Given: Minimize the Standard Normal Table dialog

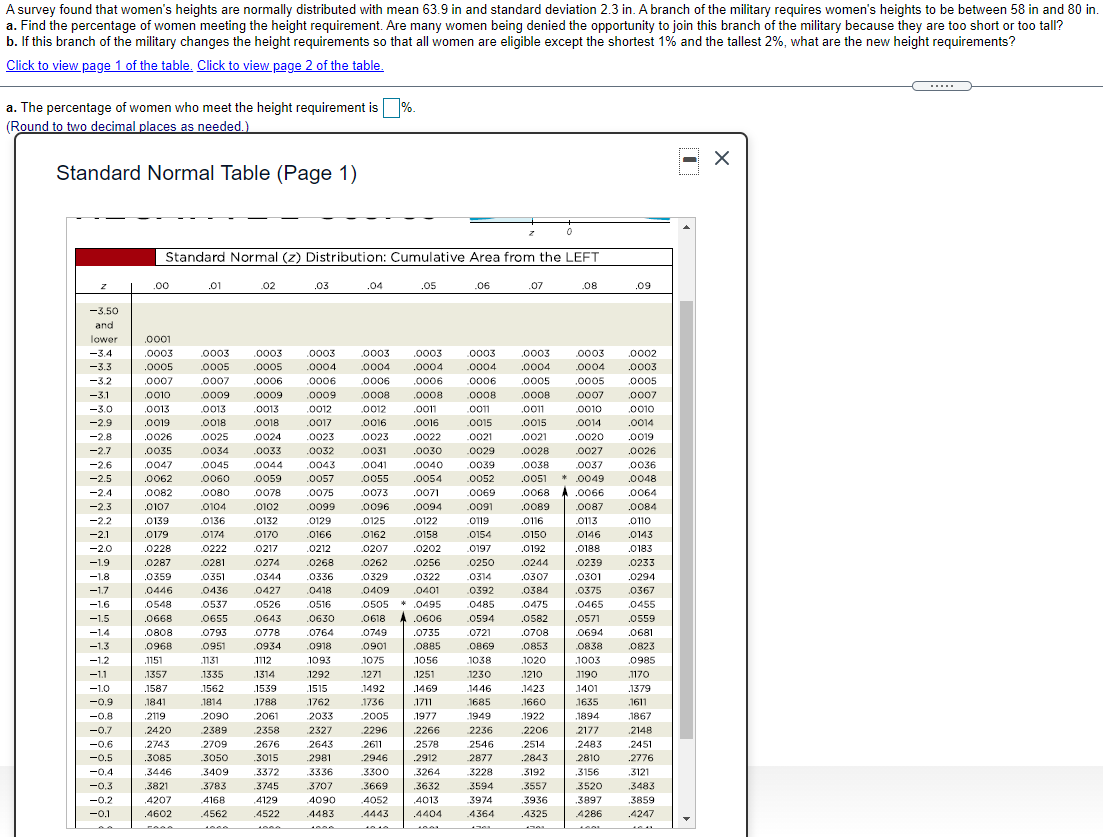Looking at the screenshot, I should point(688,160).
